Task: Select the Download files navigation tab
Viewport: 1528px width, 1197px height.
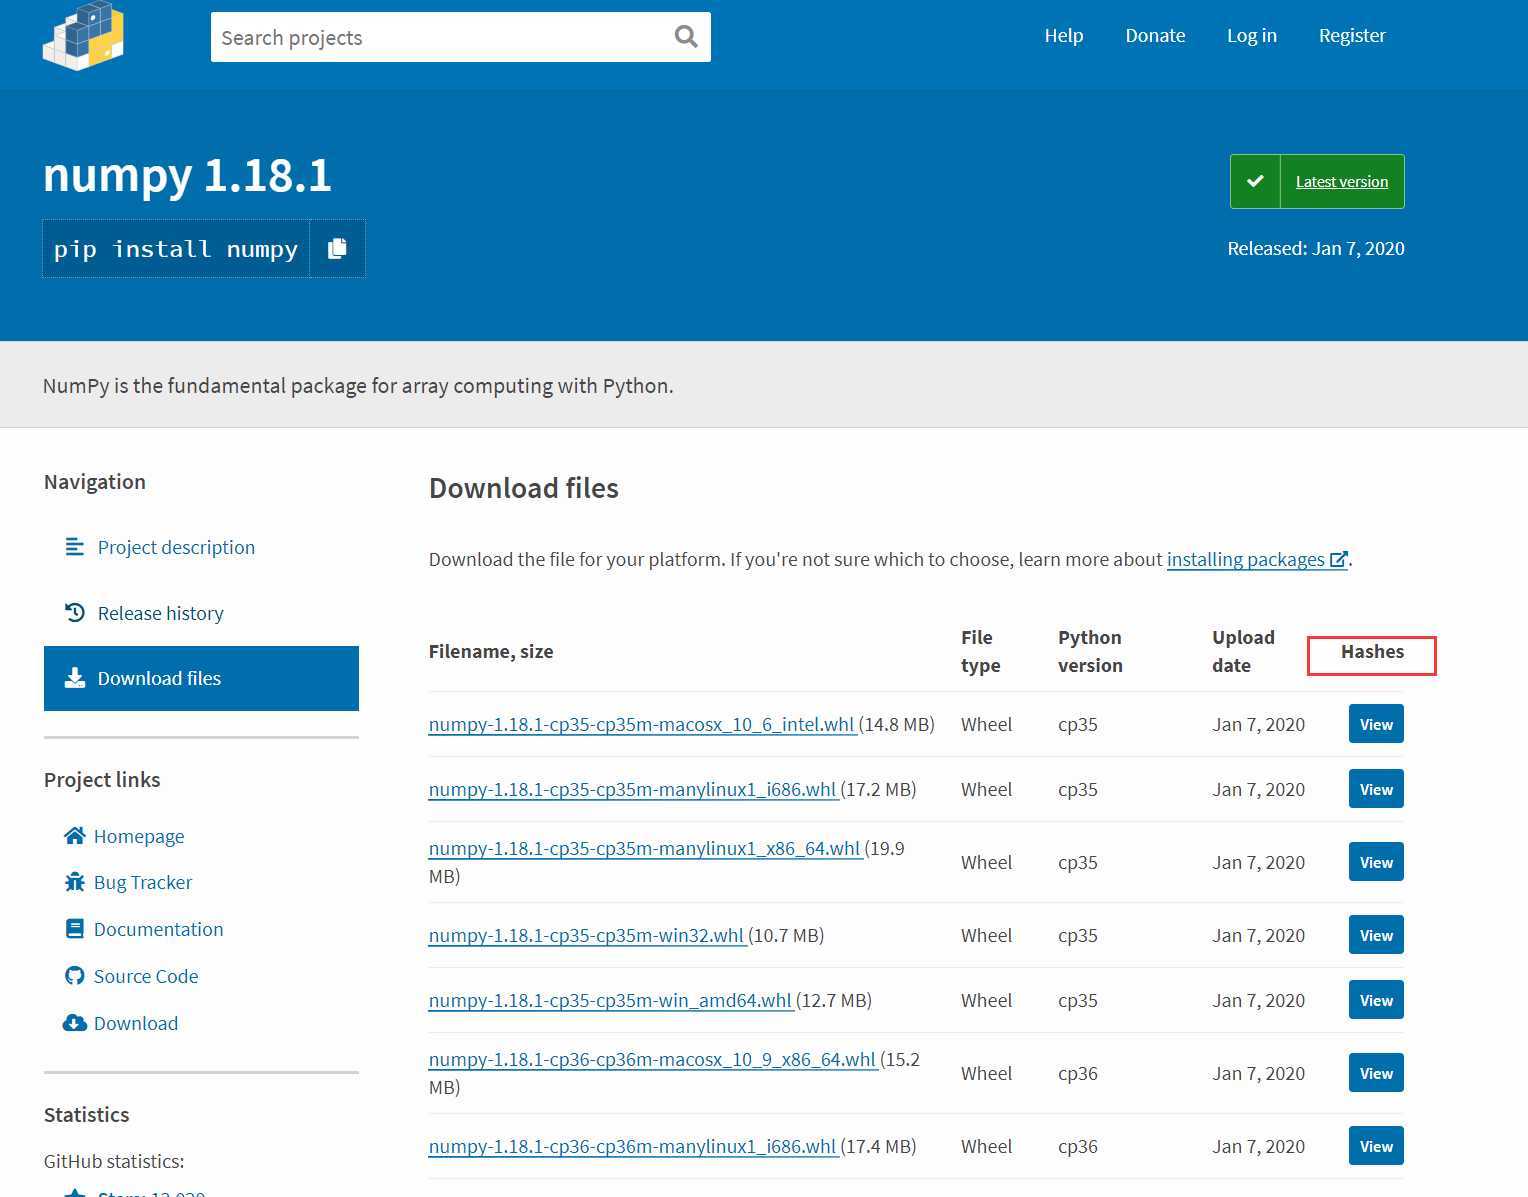Action: pos(201,678)
